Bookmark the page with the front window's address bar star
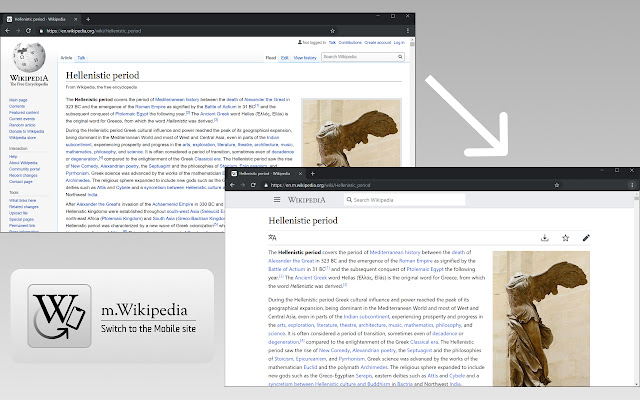This screenshot has width=640, height=400. [557, 185]
